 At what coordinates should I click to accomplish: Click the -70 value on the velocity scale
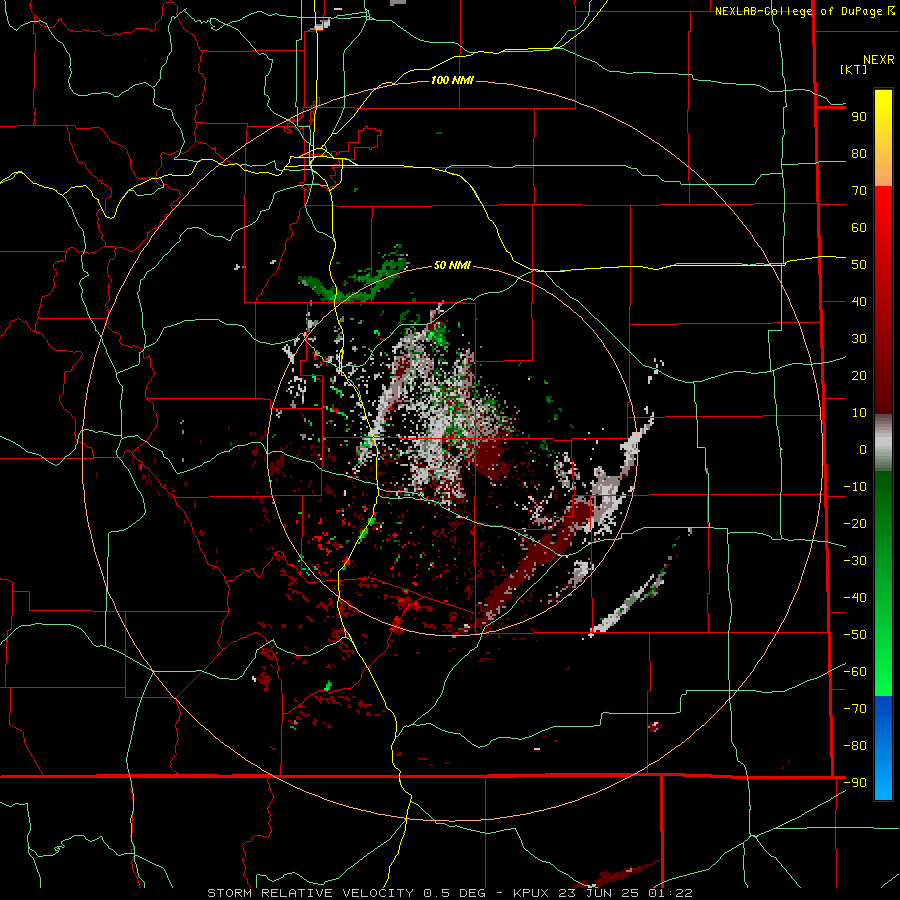click(855, 709)
